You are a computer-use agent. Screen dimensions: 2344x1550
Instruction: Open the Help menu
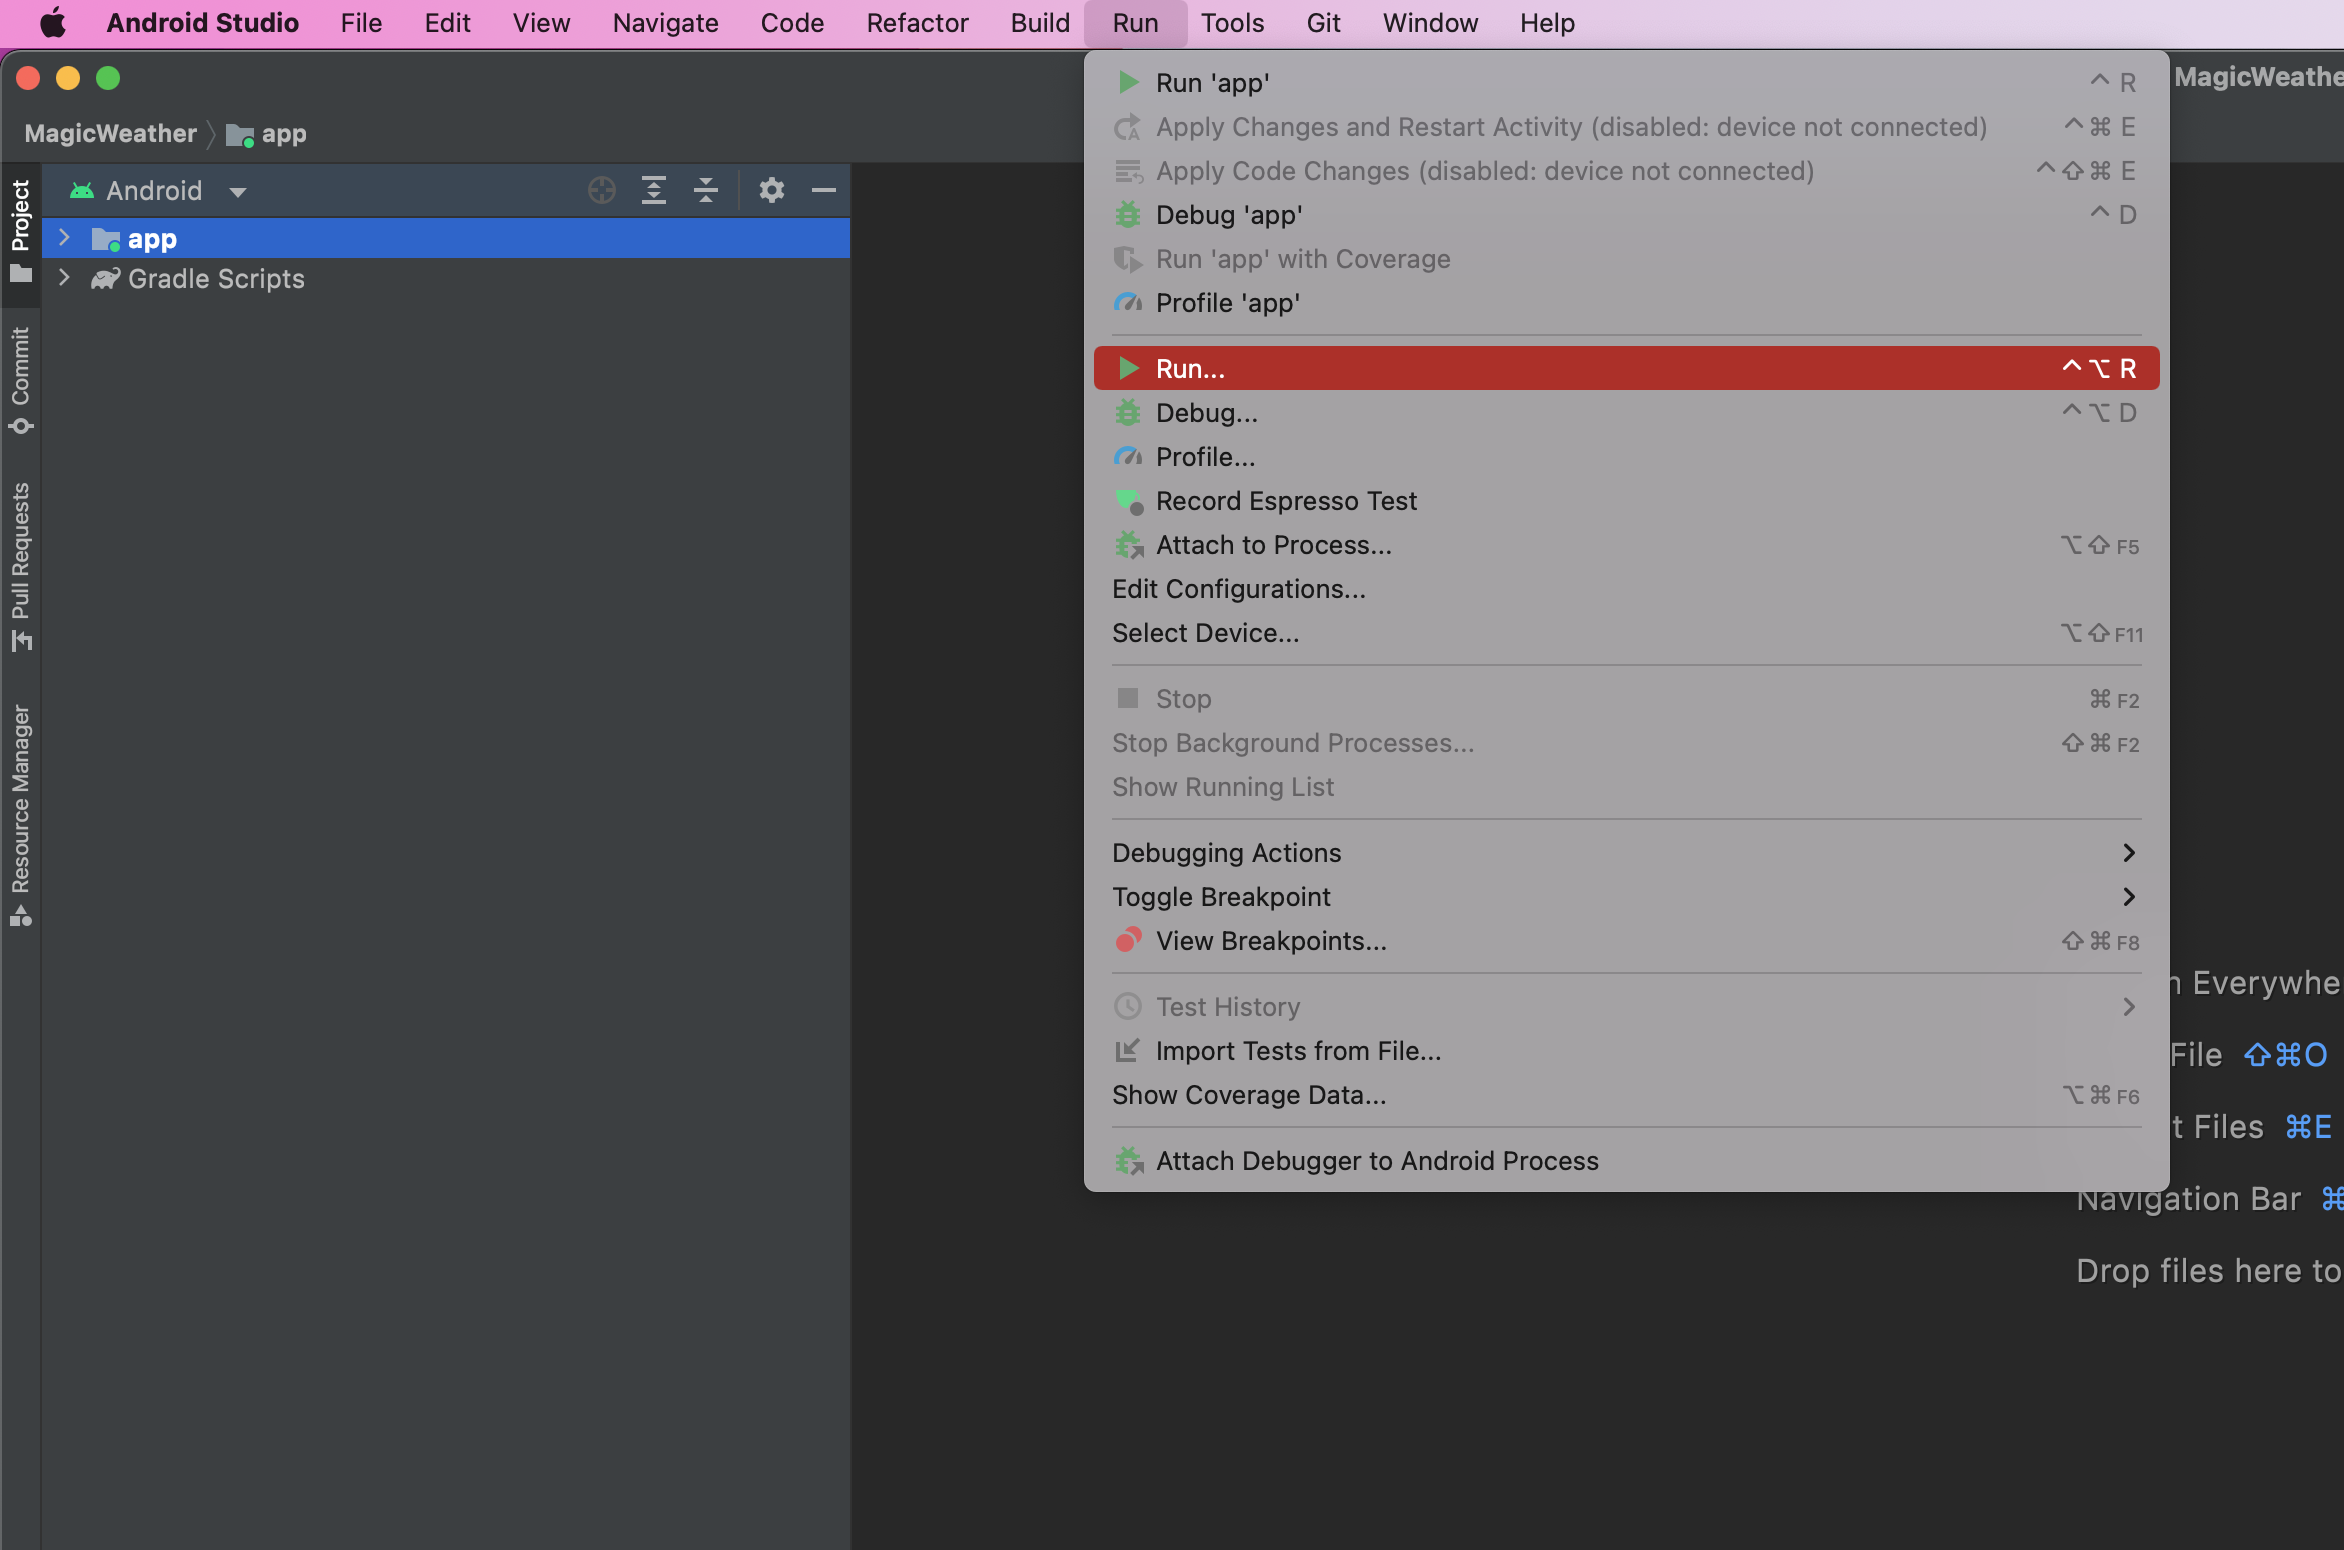pyautogui.click(x=1547, y=22)
